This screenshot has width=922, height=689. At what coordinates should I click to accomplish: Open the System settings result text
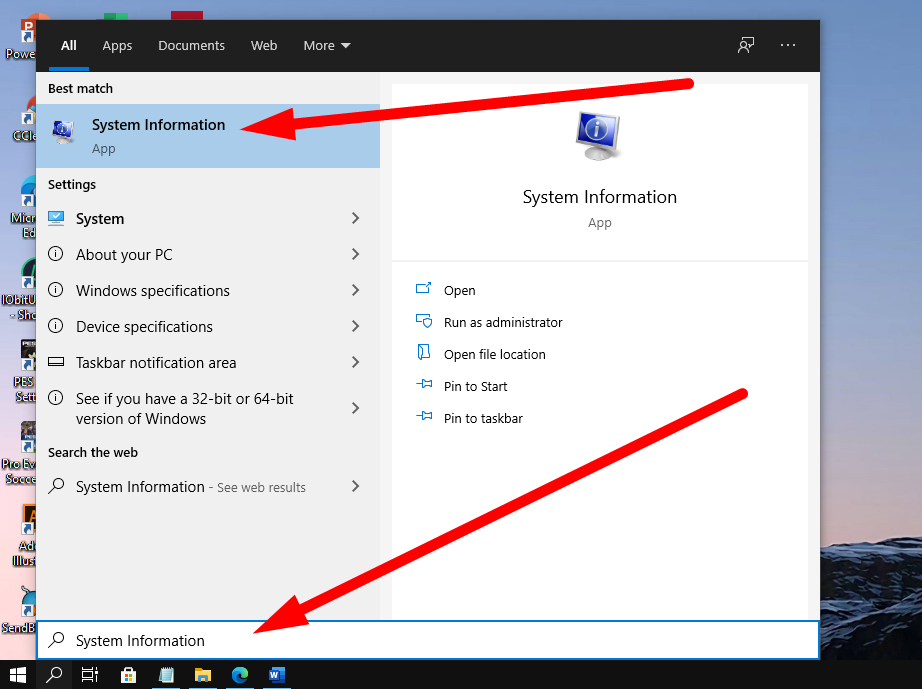coord(100,219)
